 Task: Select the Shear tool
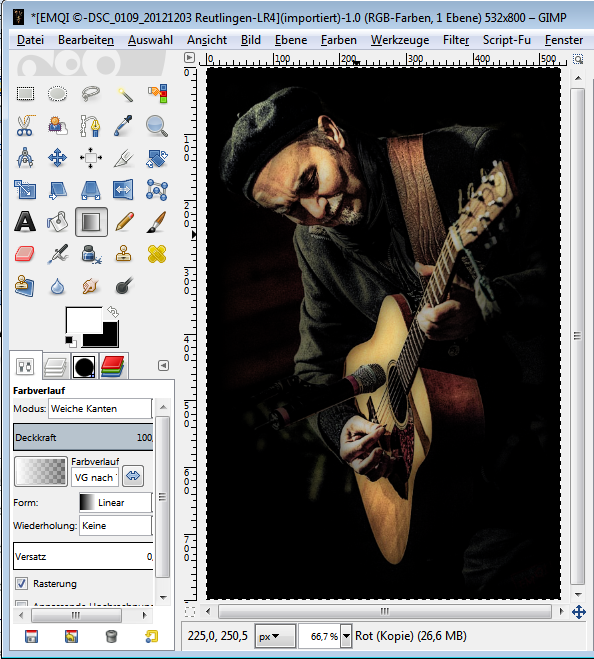tap(58, 190)
